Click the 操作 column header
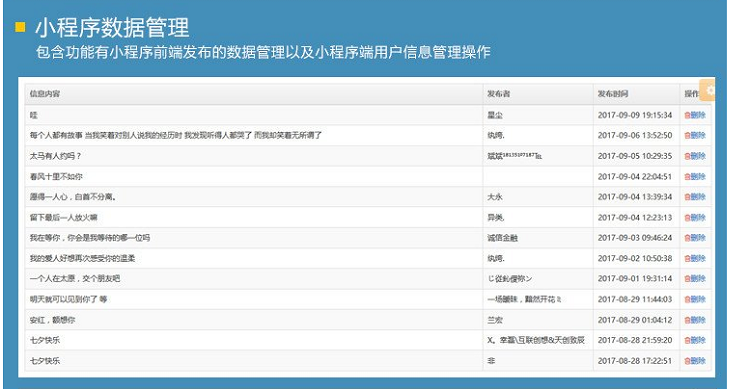 [x=692, y=94]
